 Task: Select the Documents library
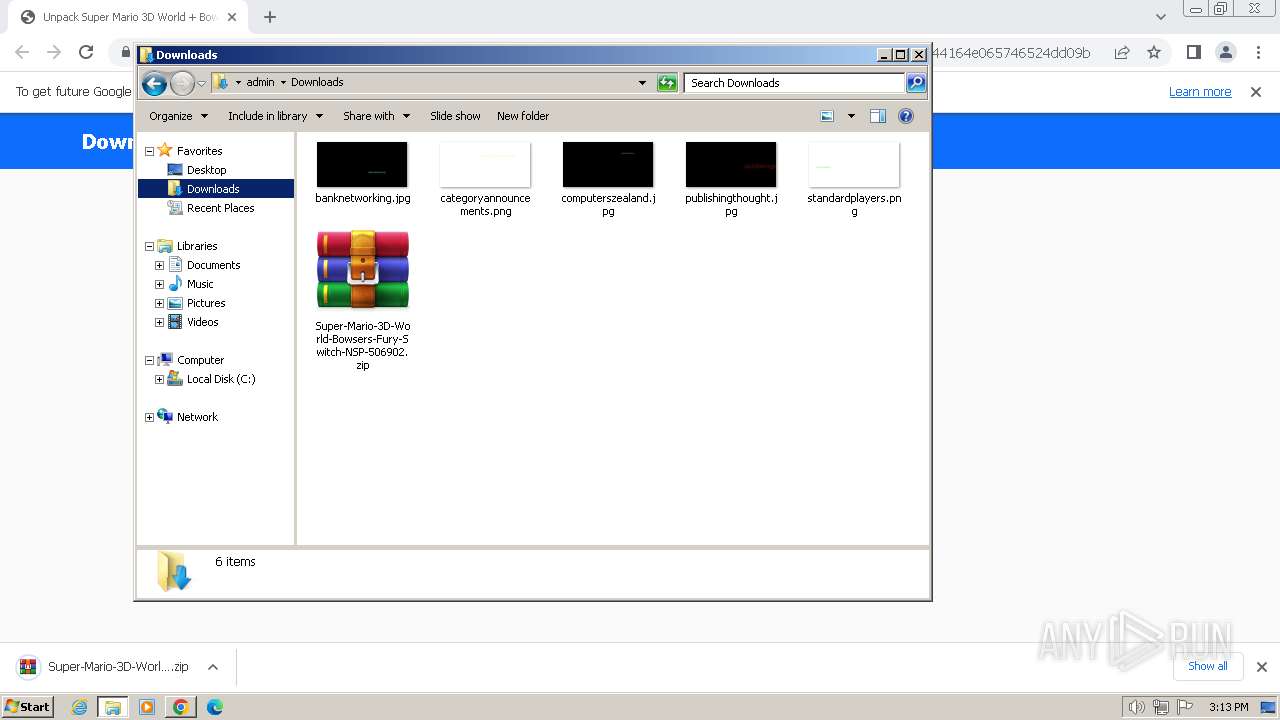click(x=213, y=265)
